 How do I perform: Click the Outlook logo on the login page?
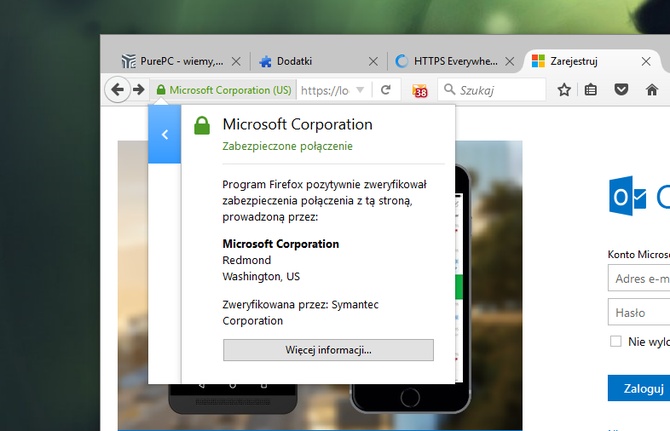(x=627, y=196)
